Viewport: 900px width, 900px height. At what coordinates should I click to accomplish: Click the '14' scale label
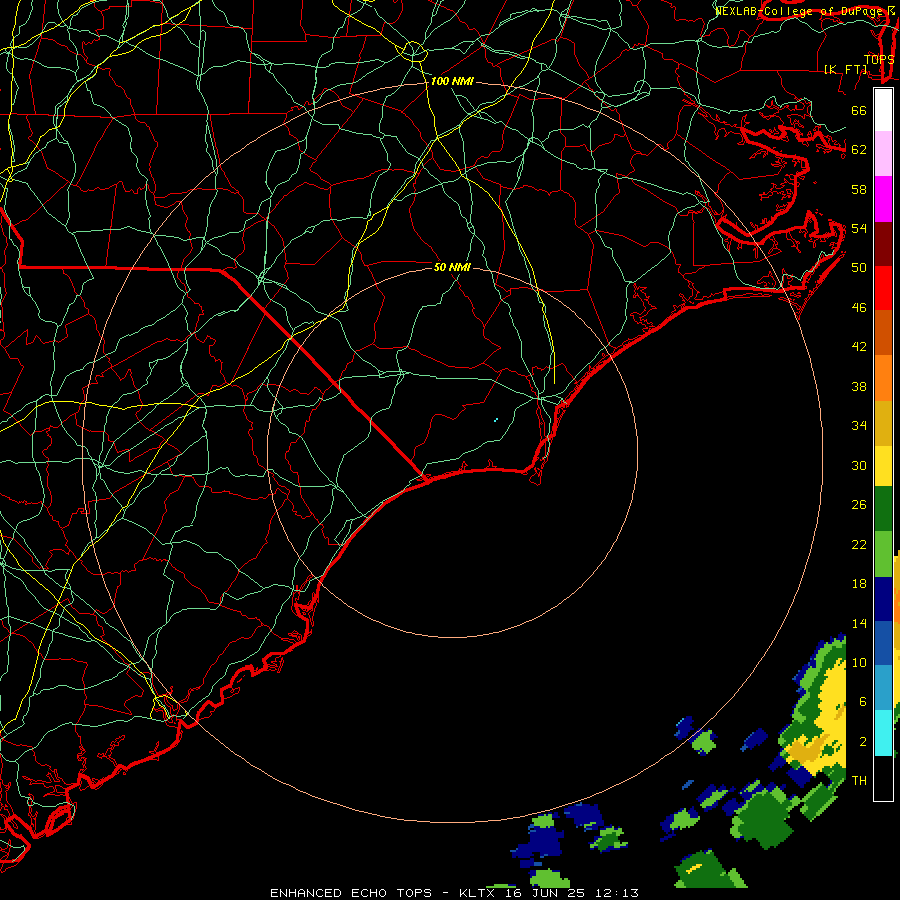click(x=859, y=623)
